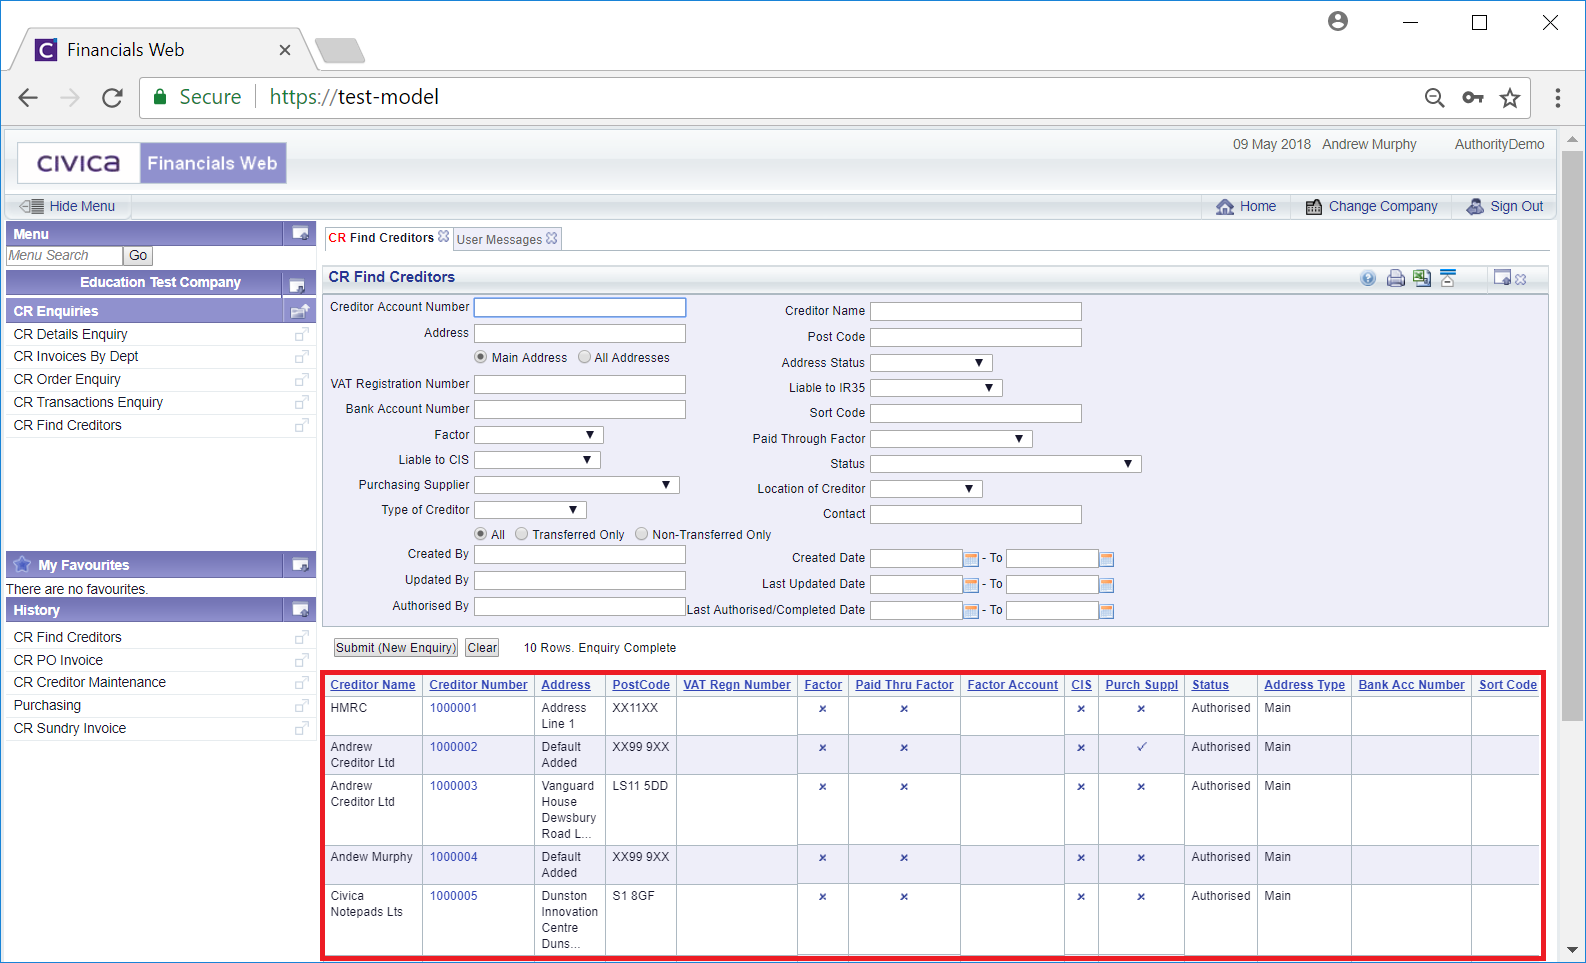1586x963 pixels.
Task: Open the Status dropdown
Action: pos(1005,464)
